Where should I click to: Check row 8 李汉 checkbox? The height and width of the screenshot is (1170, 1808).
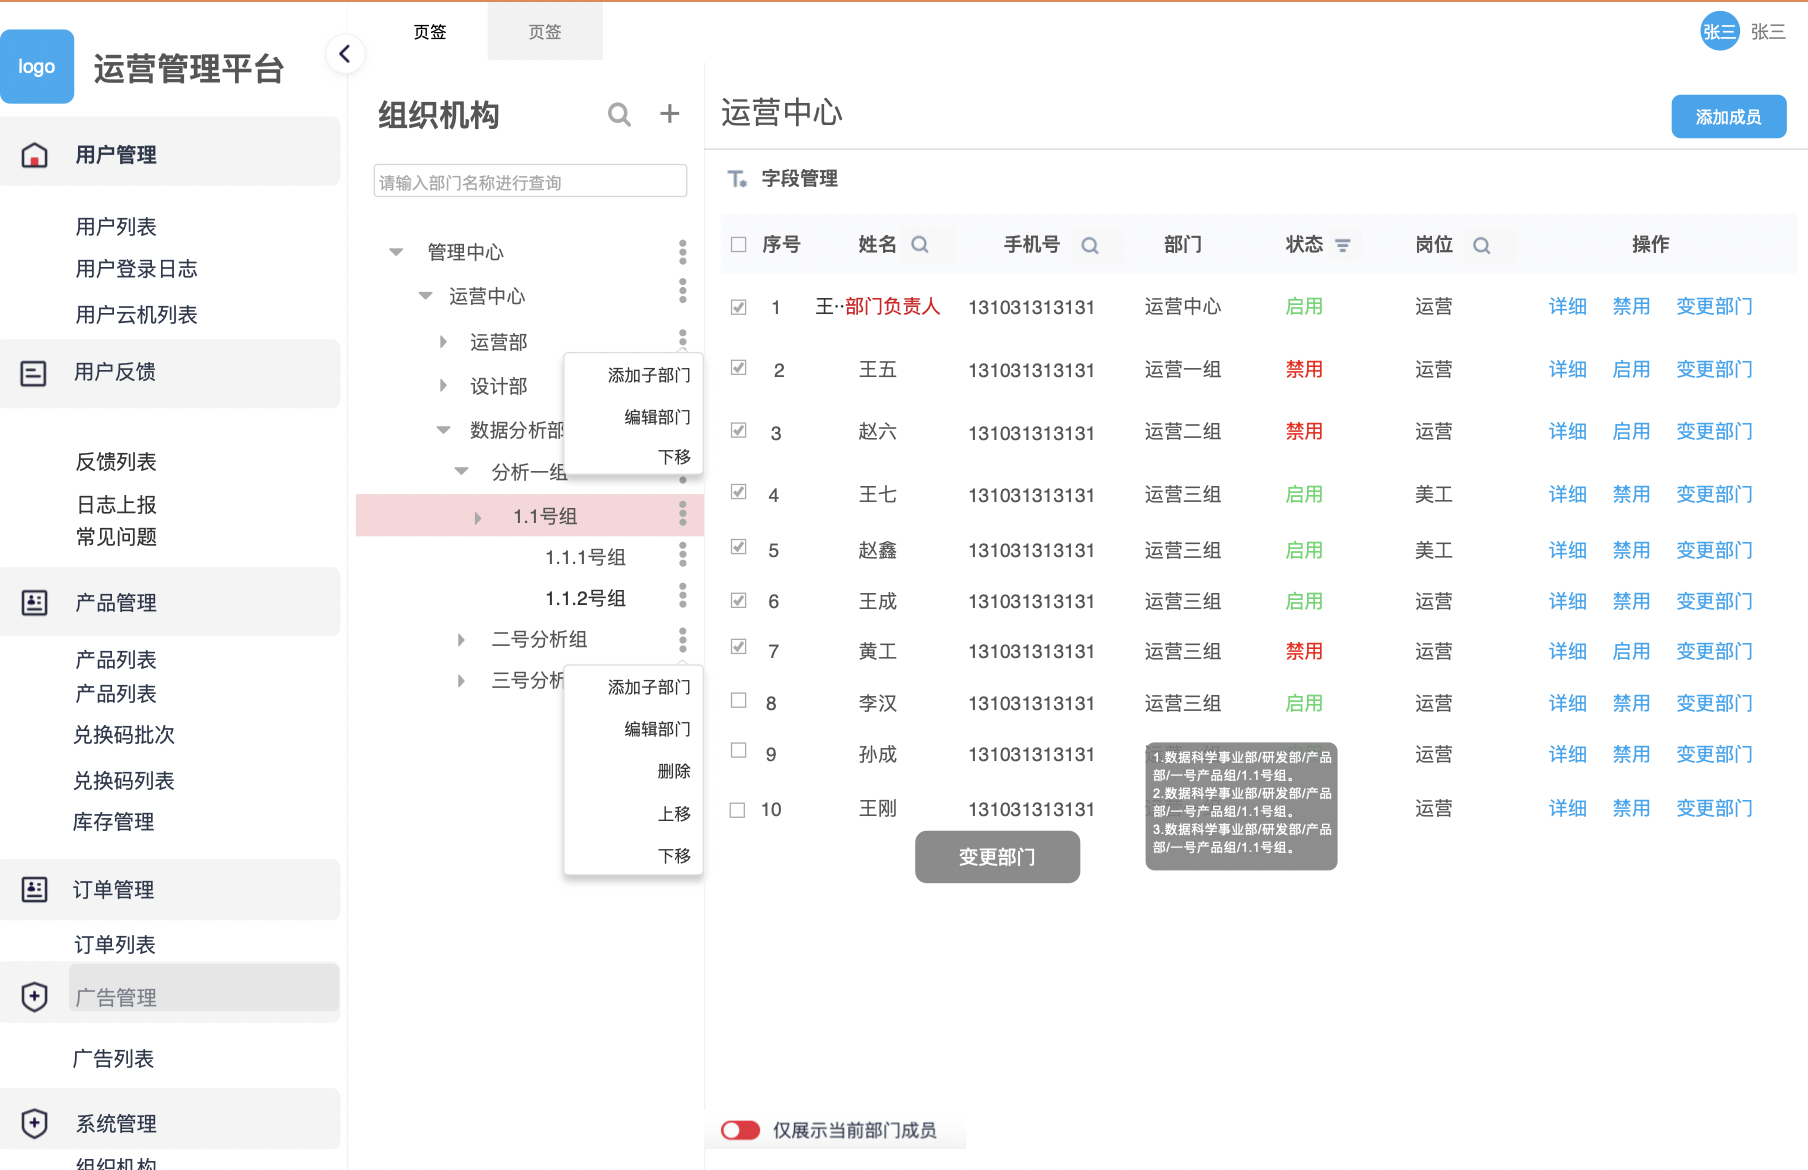[x=739, y=700]
